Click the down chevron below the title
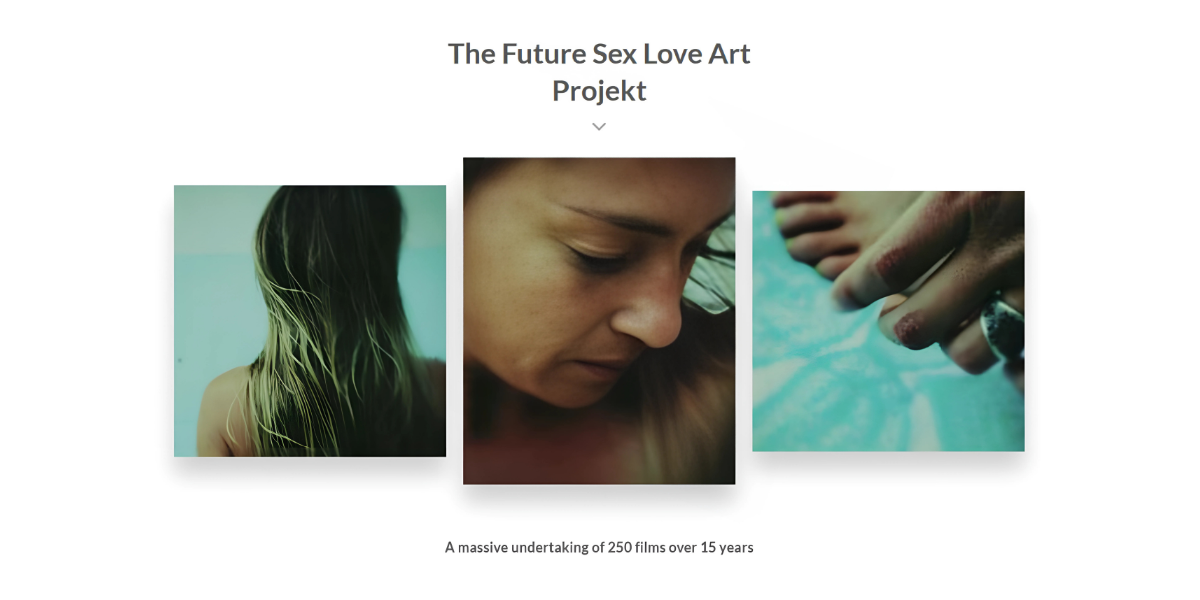Viewport: 1200px width, 600px height. [x=599, y=127]
